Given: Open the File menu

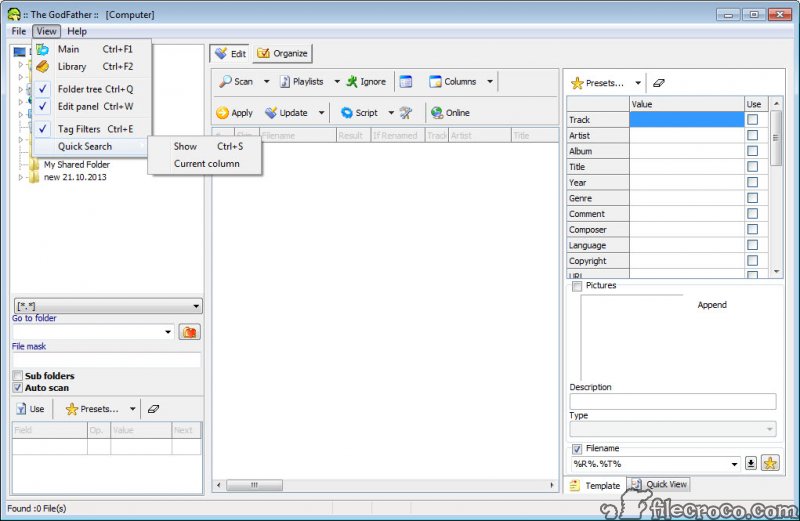Looking at the screenshot, I should (19, 31).
